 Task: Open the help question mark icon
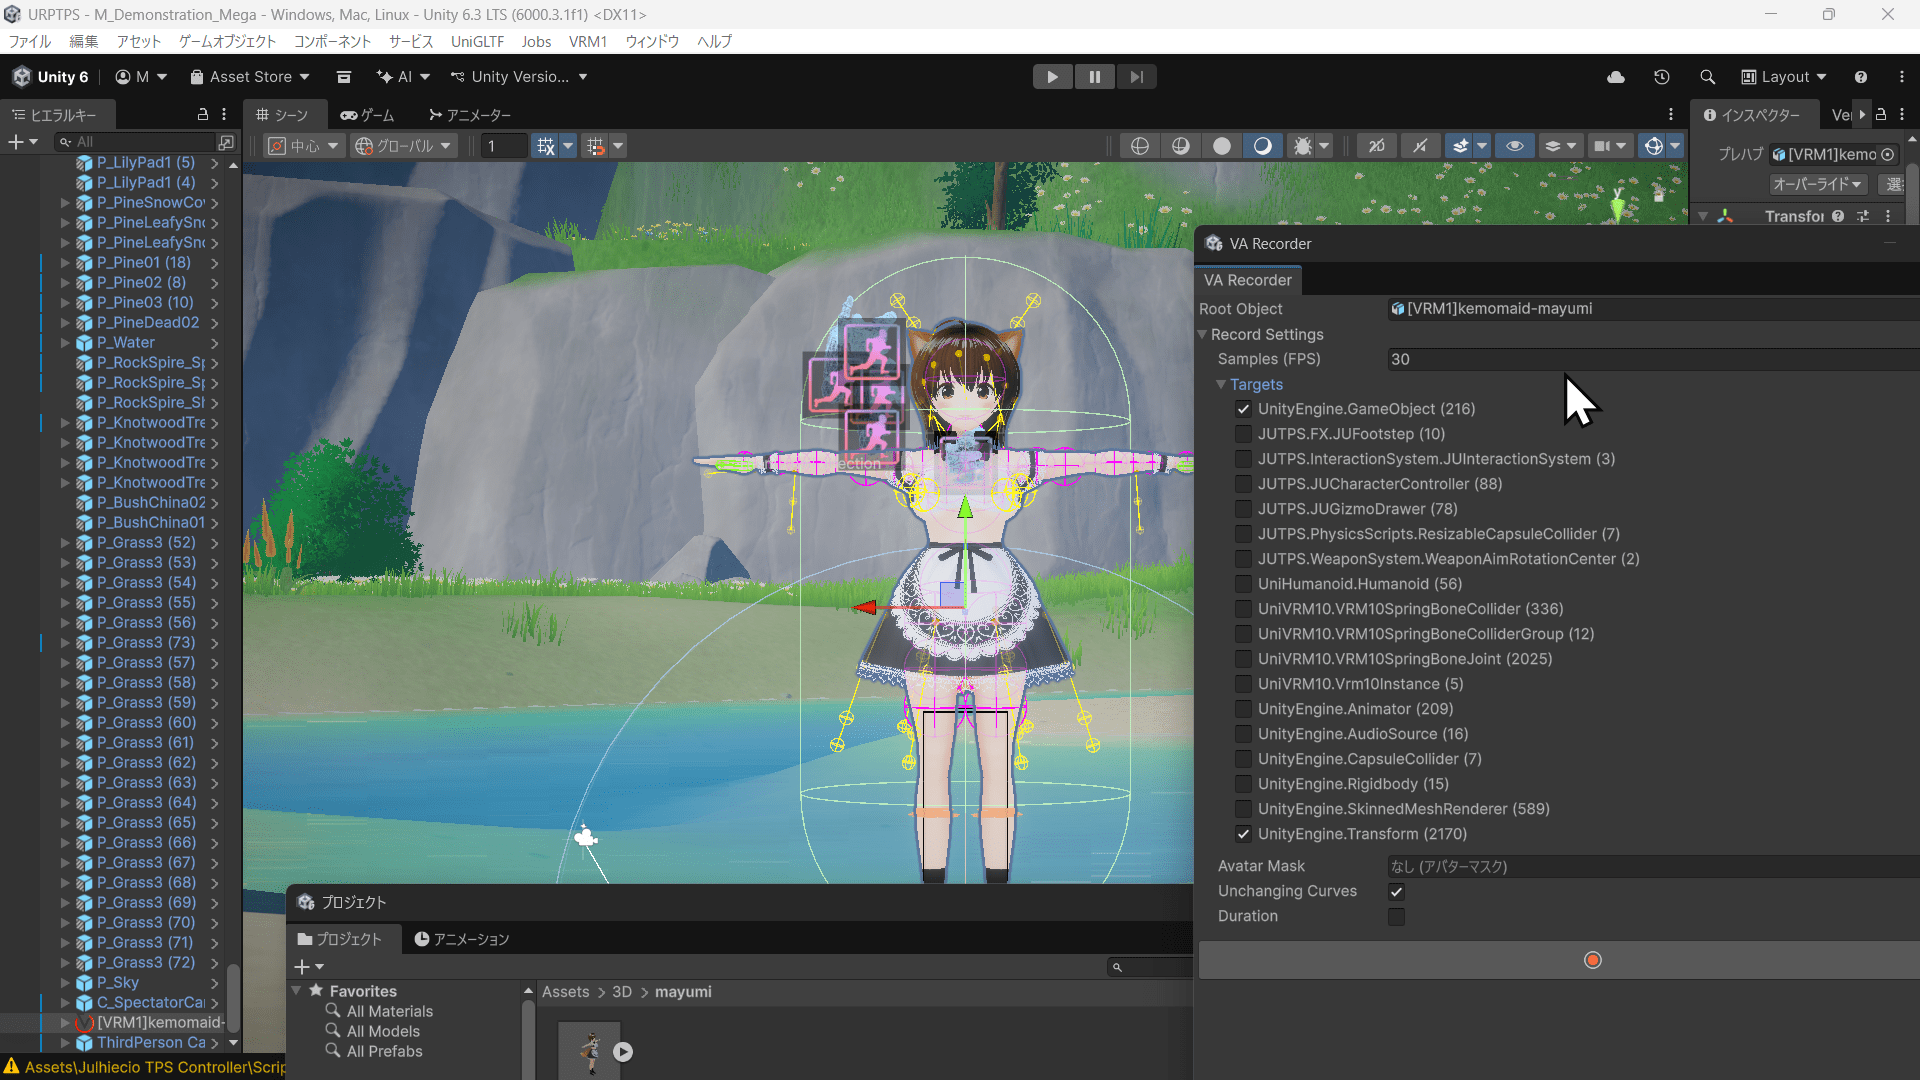tap(1861, 77)
